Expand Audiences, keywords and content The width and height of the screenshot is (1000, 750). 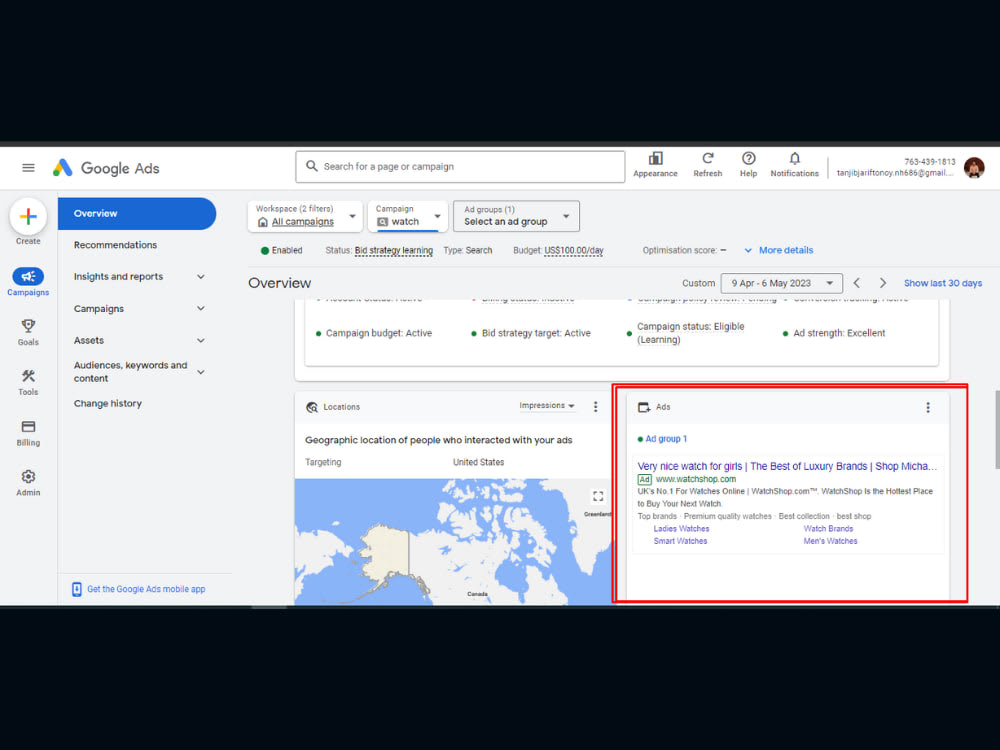tap(200, 372)
